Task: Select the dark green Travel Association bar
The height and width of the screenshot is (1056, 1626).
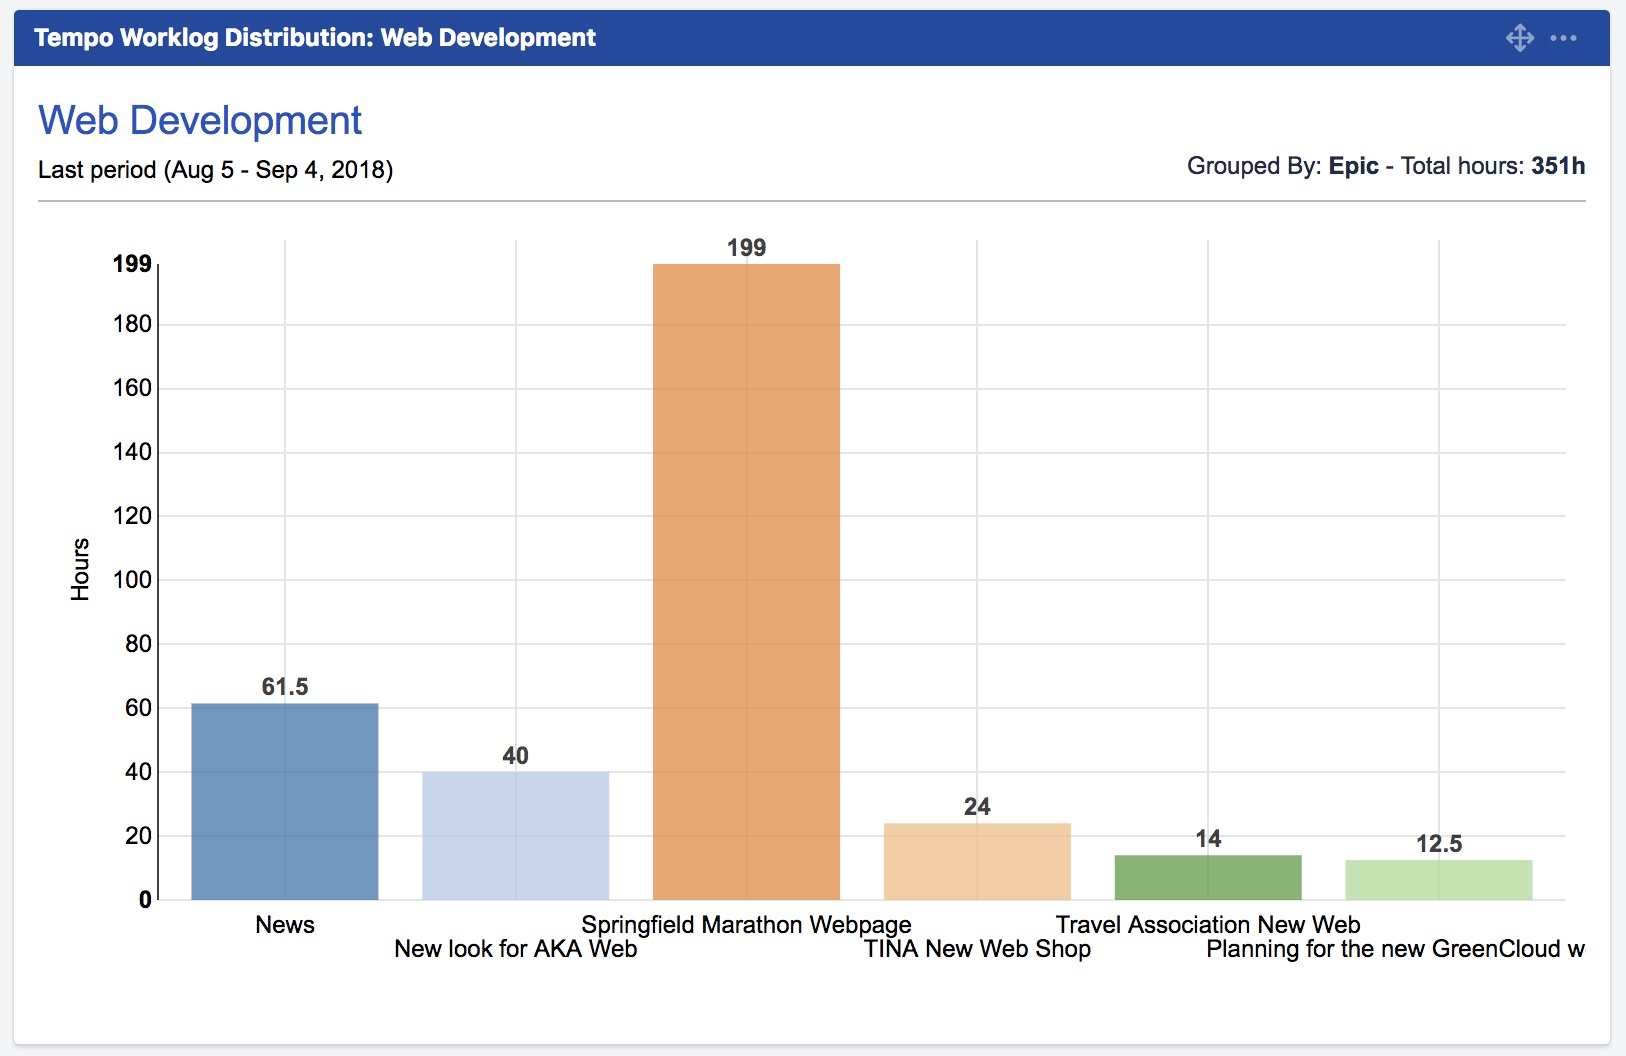Action: coord(1208,877)
